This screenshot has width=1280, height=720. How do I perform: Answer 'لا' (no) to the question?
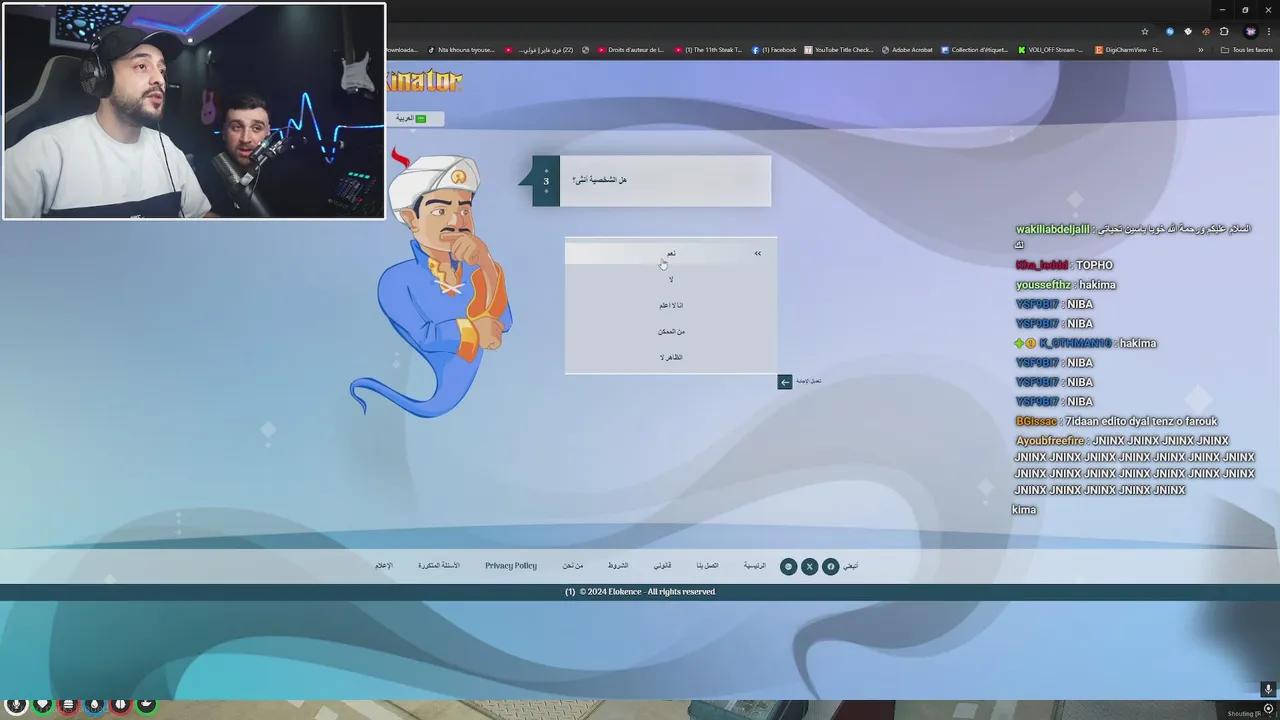[670, 279]
